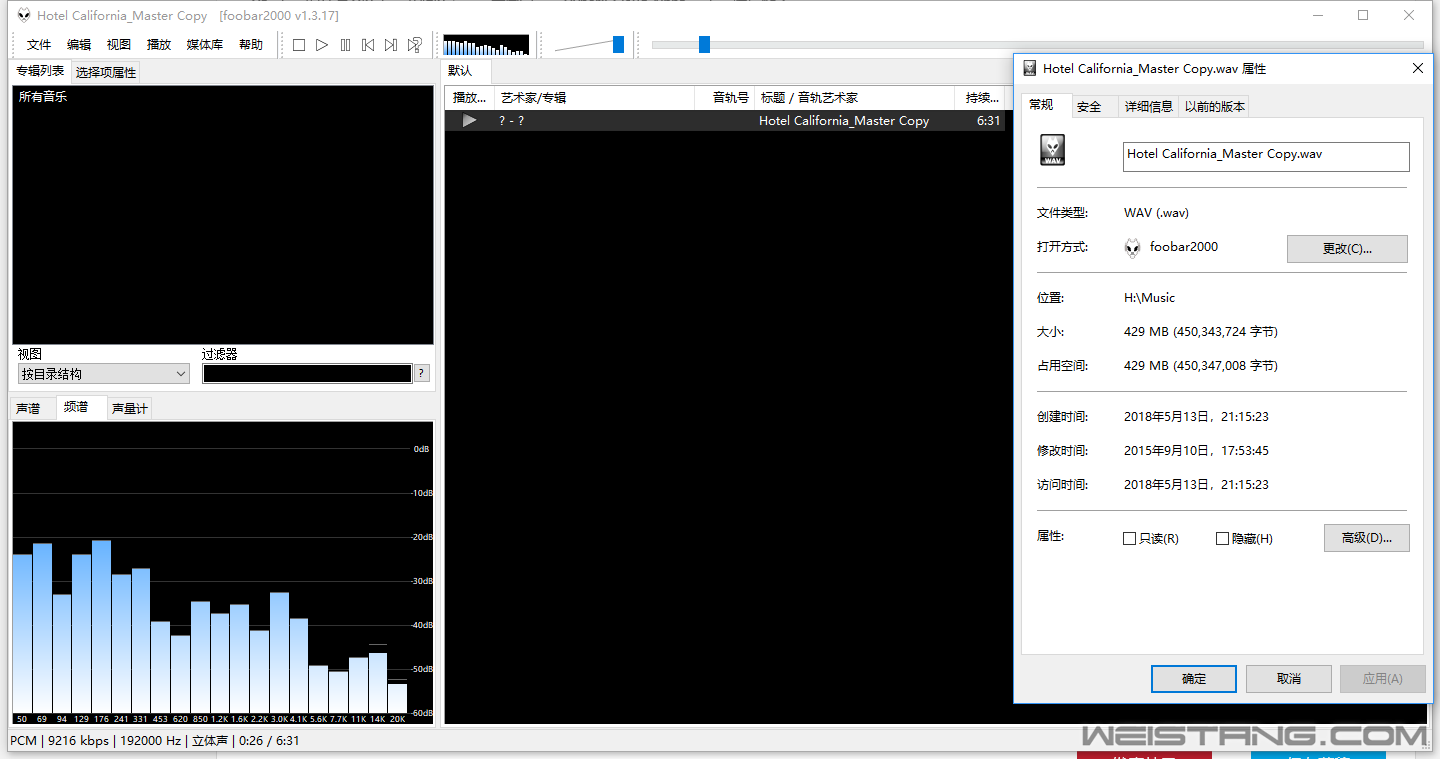This screenshot has width=1440, height=759.
Task: Click the H:\Music location value
Action: point(1149,298)
